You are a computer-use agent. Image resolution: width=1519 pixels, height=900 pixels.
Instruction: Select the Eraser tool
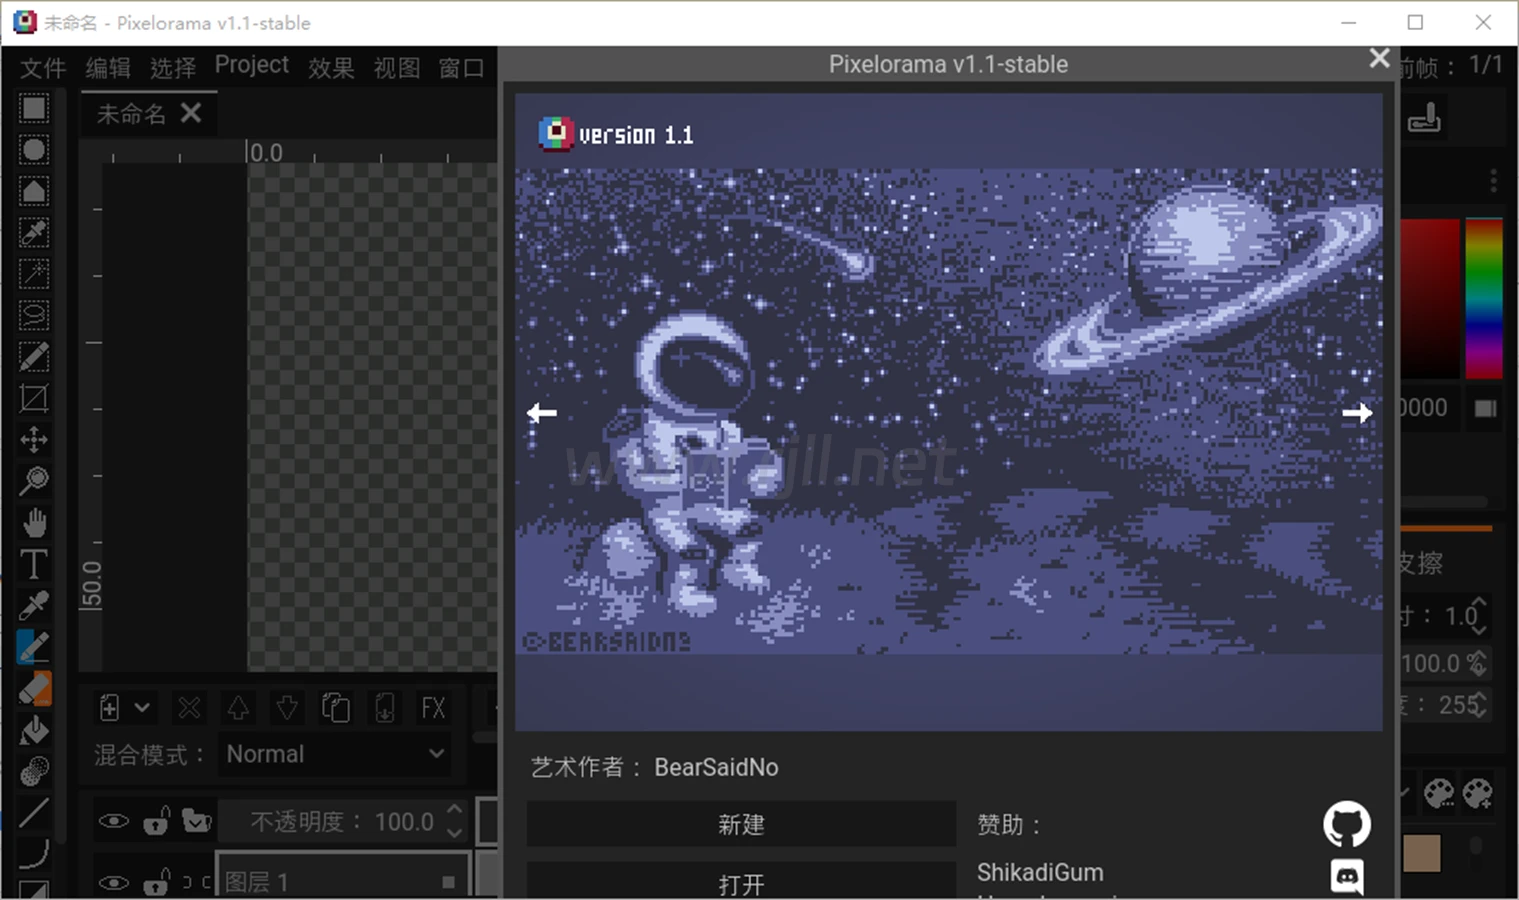[34, 689]
